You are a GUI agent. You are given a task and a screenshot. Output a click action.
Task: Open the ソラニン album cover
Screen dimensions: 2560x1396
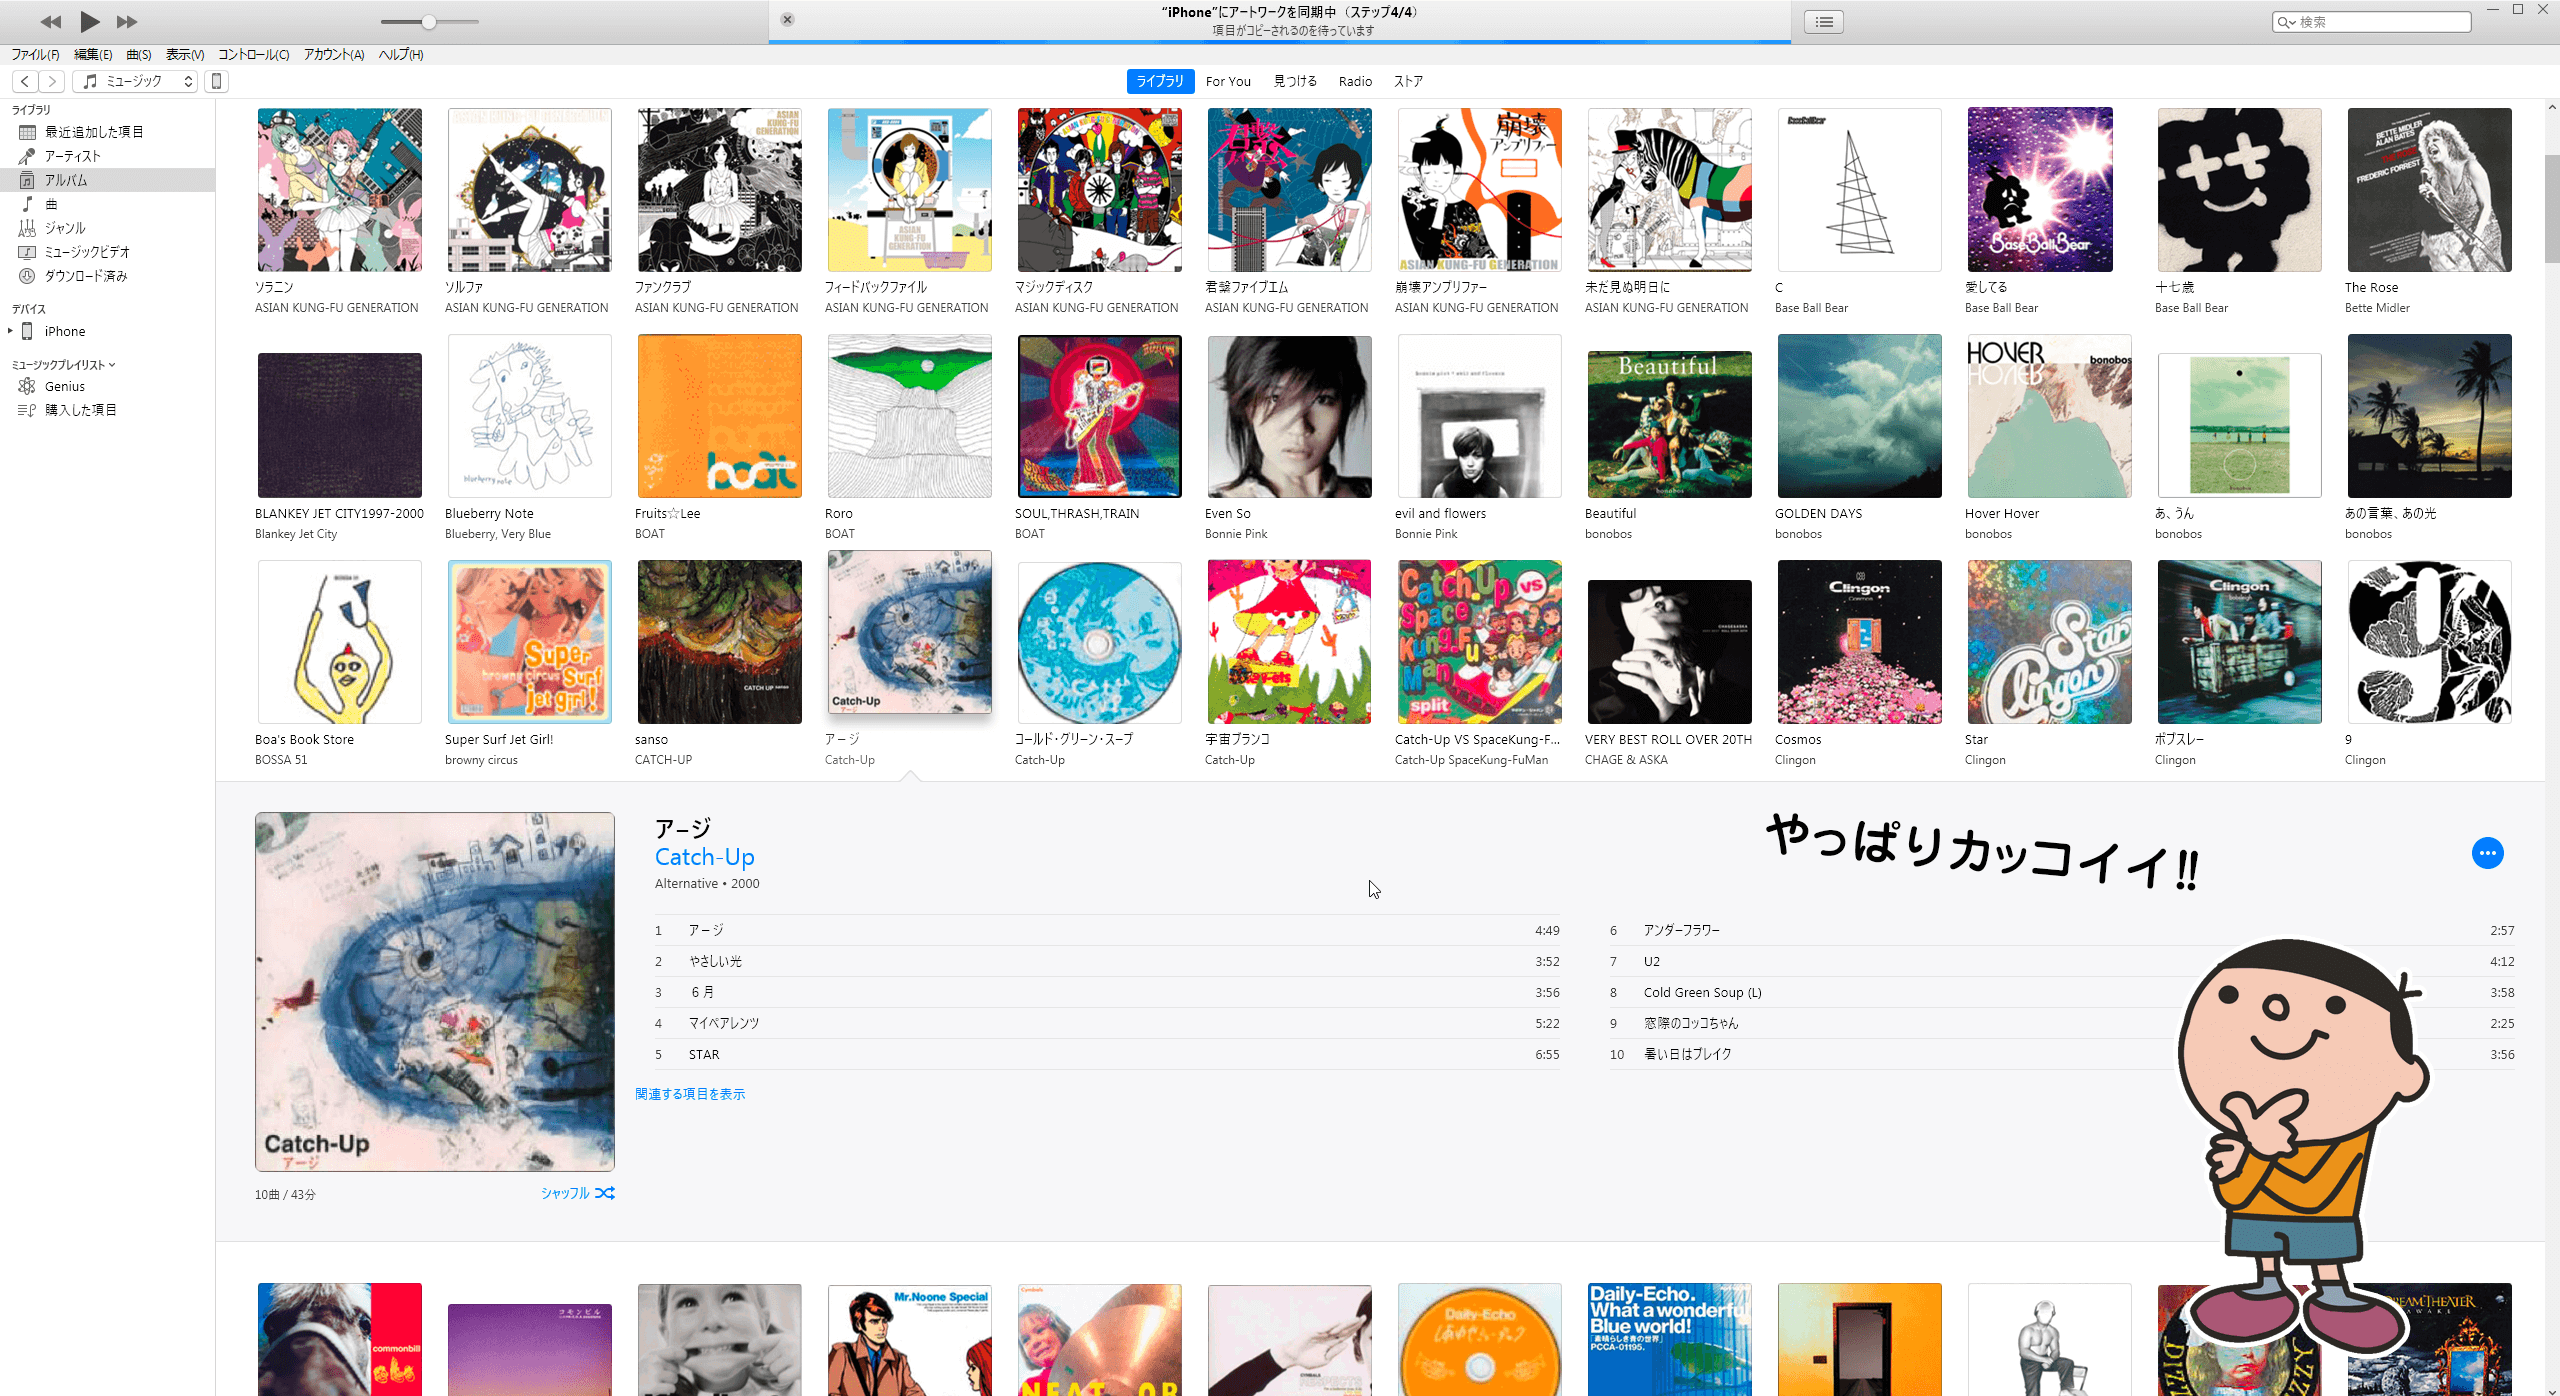[x=340, y=190]
